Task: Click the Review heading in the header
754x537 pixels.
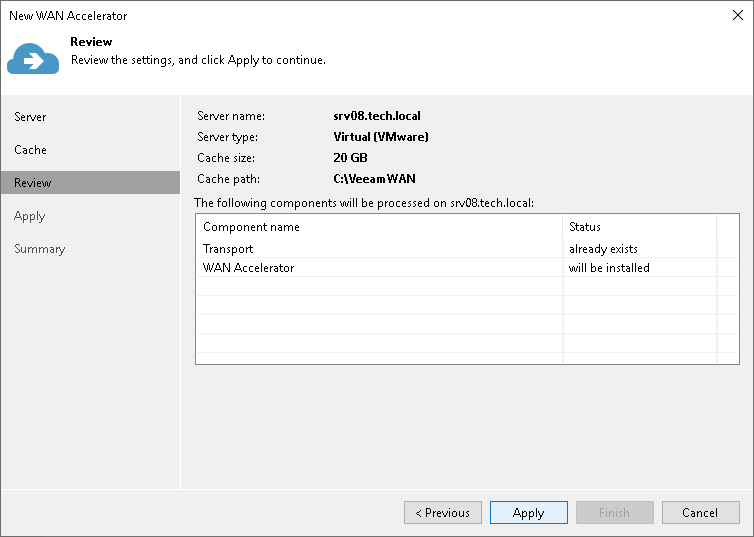Action: pos(91,42)
